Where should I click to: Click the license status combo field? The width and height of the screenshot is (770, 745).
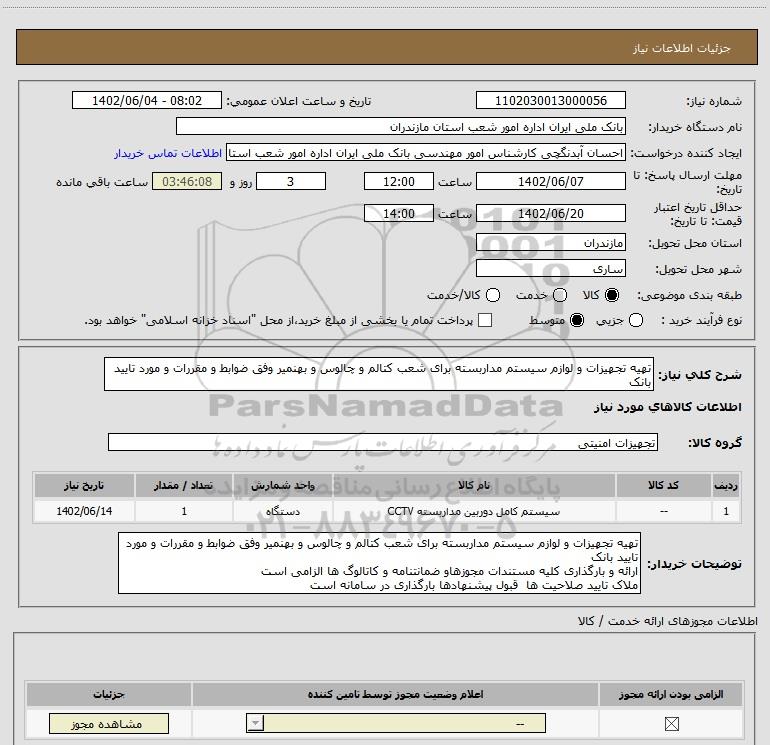tap(396, 723)
